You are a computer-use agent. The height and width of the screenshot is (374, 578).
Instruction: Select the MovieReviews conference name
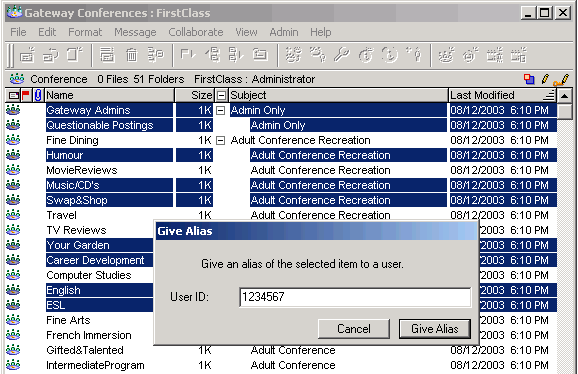click(82, 170)
